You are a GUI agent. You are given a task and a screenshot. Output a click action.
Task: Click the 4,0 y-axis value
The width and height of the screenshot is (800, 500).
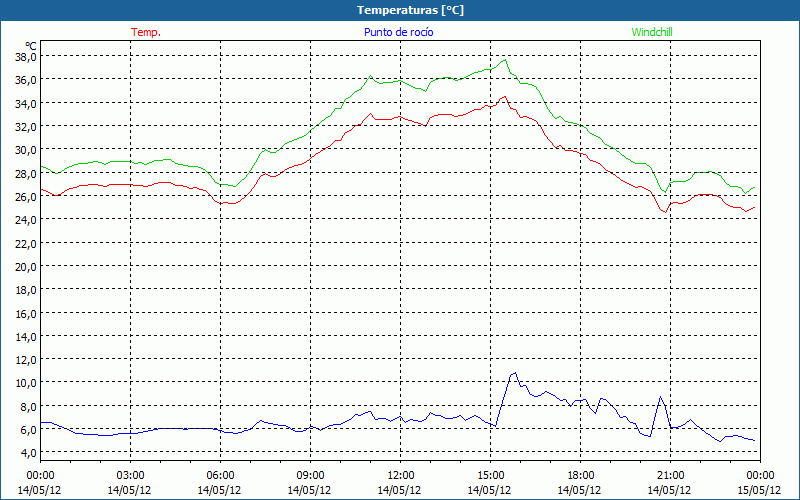tap(28, 453)
